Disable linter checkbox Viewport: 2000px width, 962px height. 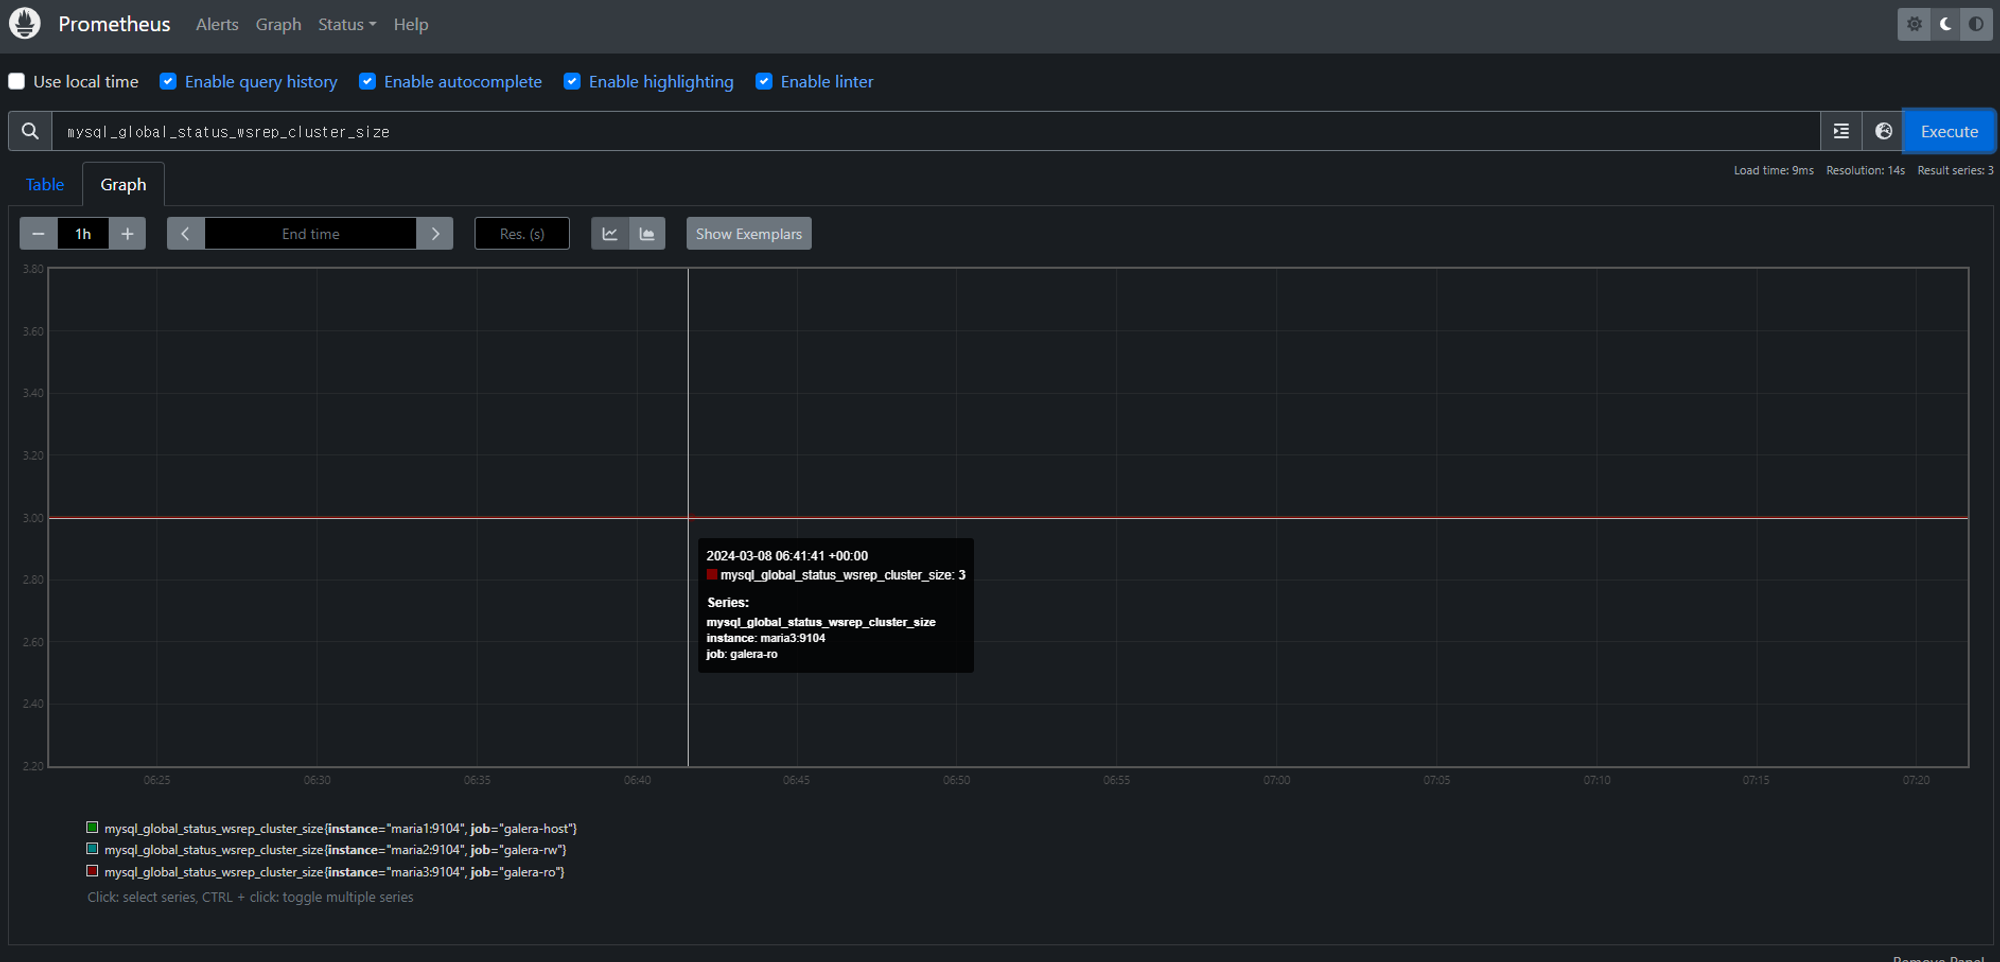[764, 81]
